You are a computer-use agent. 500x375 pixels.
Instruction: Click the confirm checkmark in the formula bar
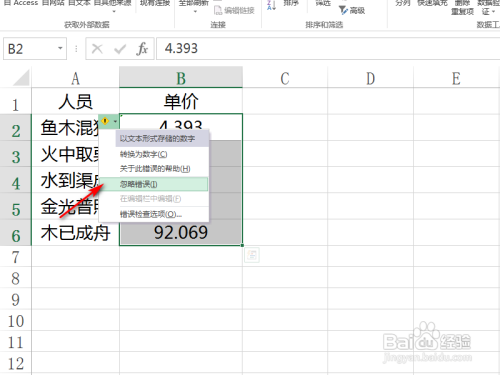pos(120,49)
